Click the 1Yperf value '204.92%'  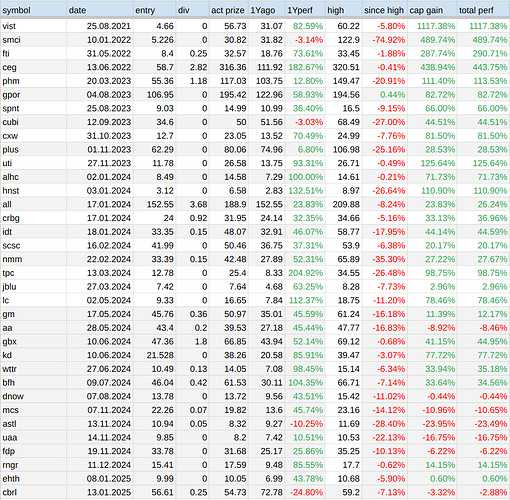(x=306, y=273)
